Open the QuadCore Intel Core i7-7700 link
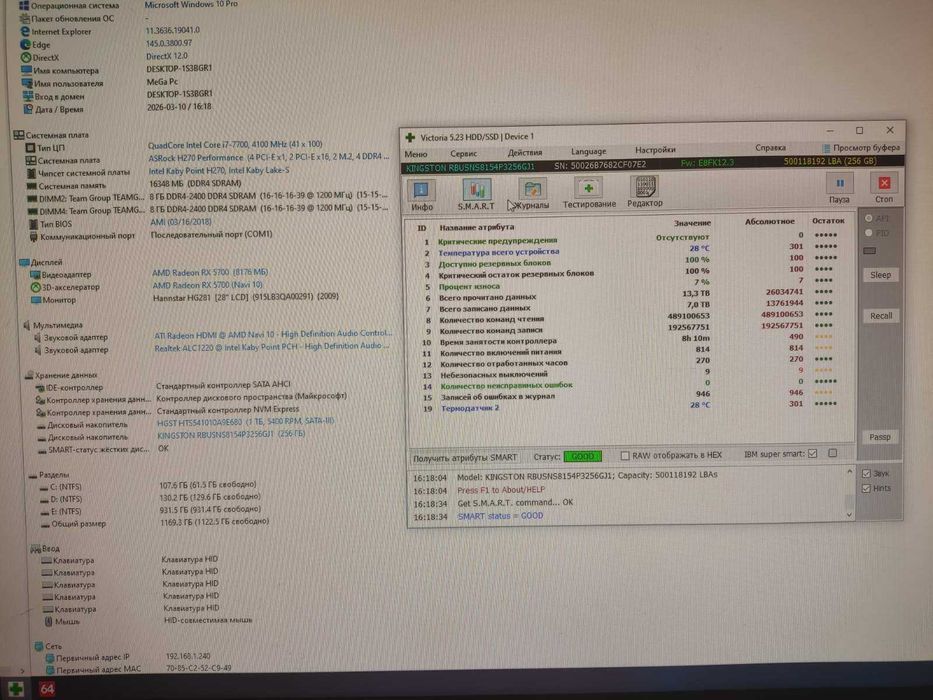 tap(235, 145)
